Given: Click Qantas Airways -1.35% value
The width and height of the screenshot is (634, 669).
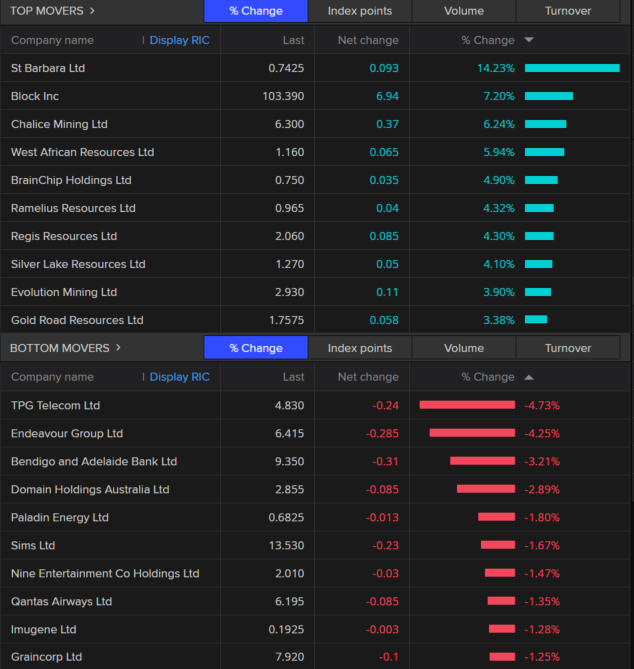Looking at the screenshot, I should point(542,602).
